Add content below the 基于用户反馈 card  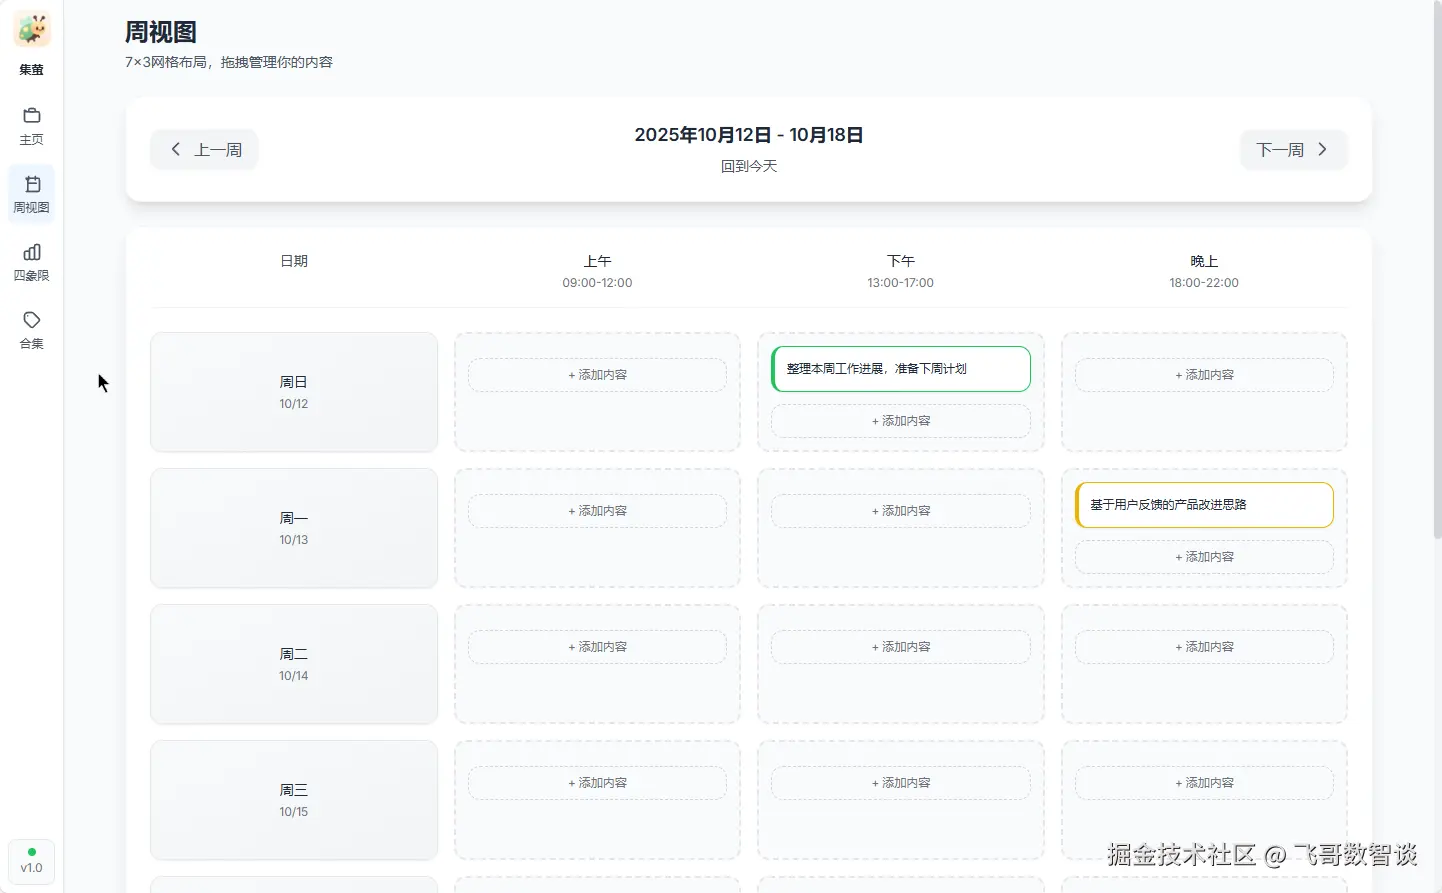(1204, 557)
